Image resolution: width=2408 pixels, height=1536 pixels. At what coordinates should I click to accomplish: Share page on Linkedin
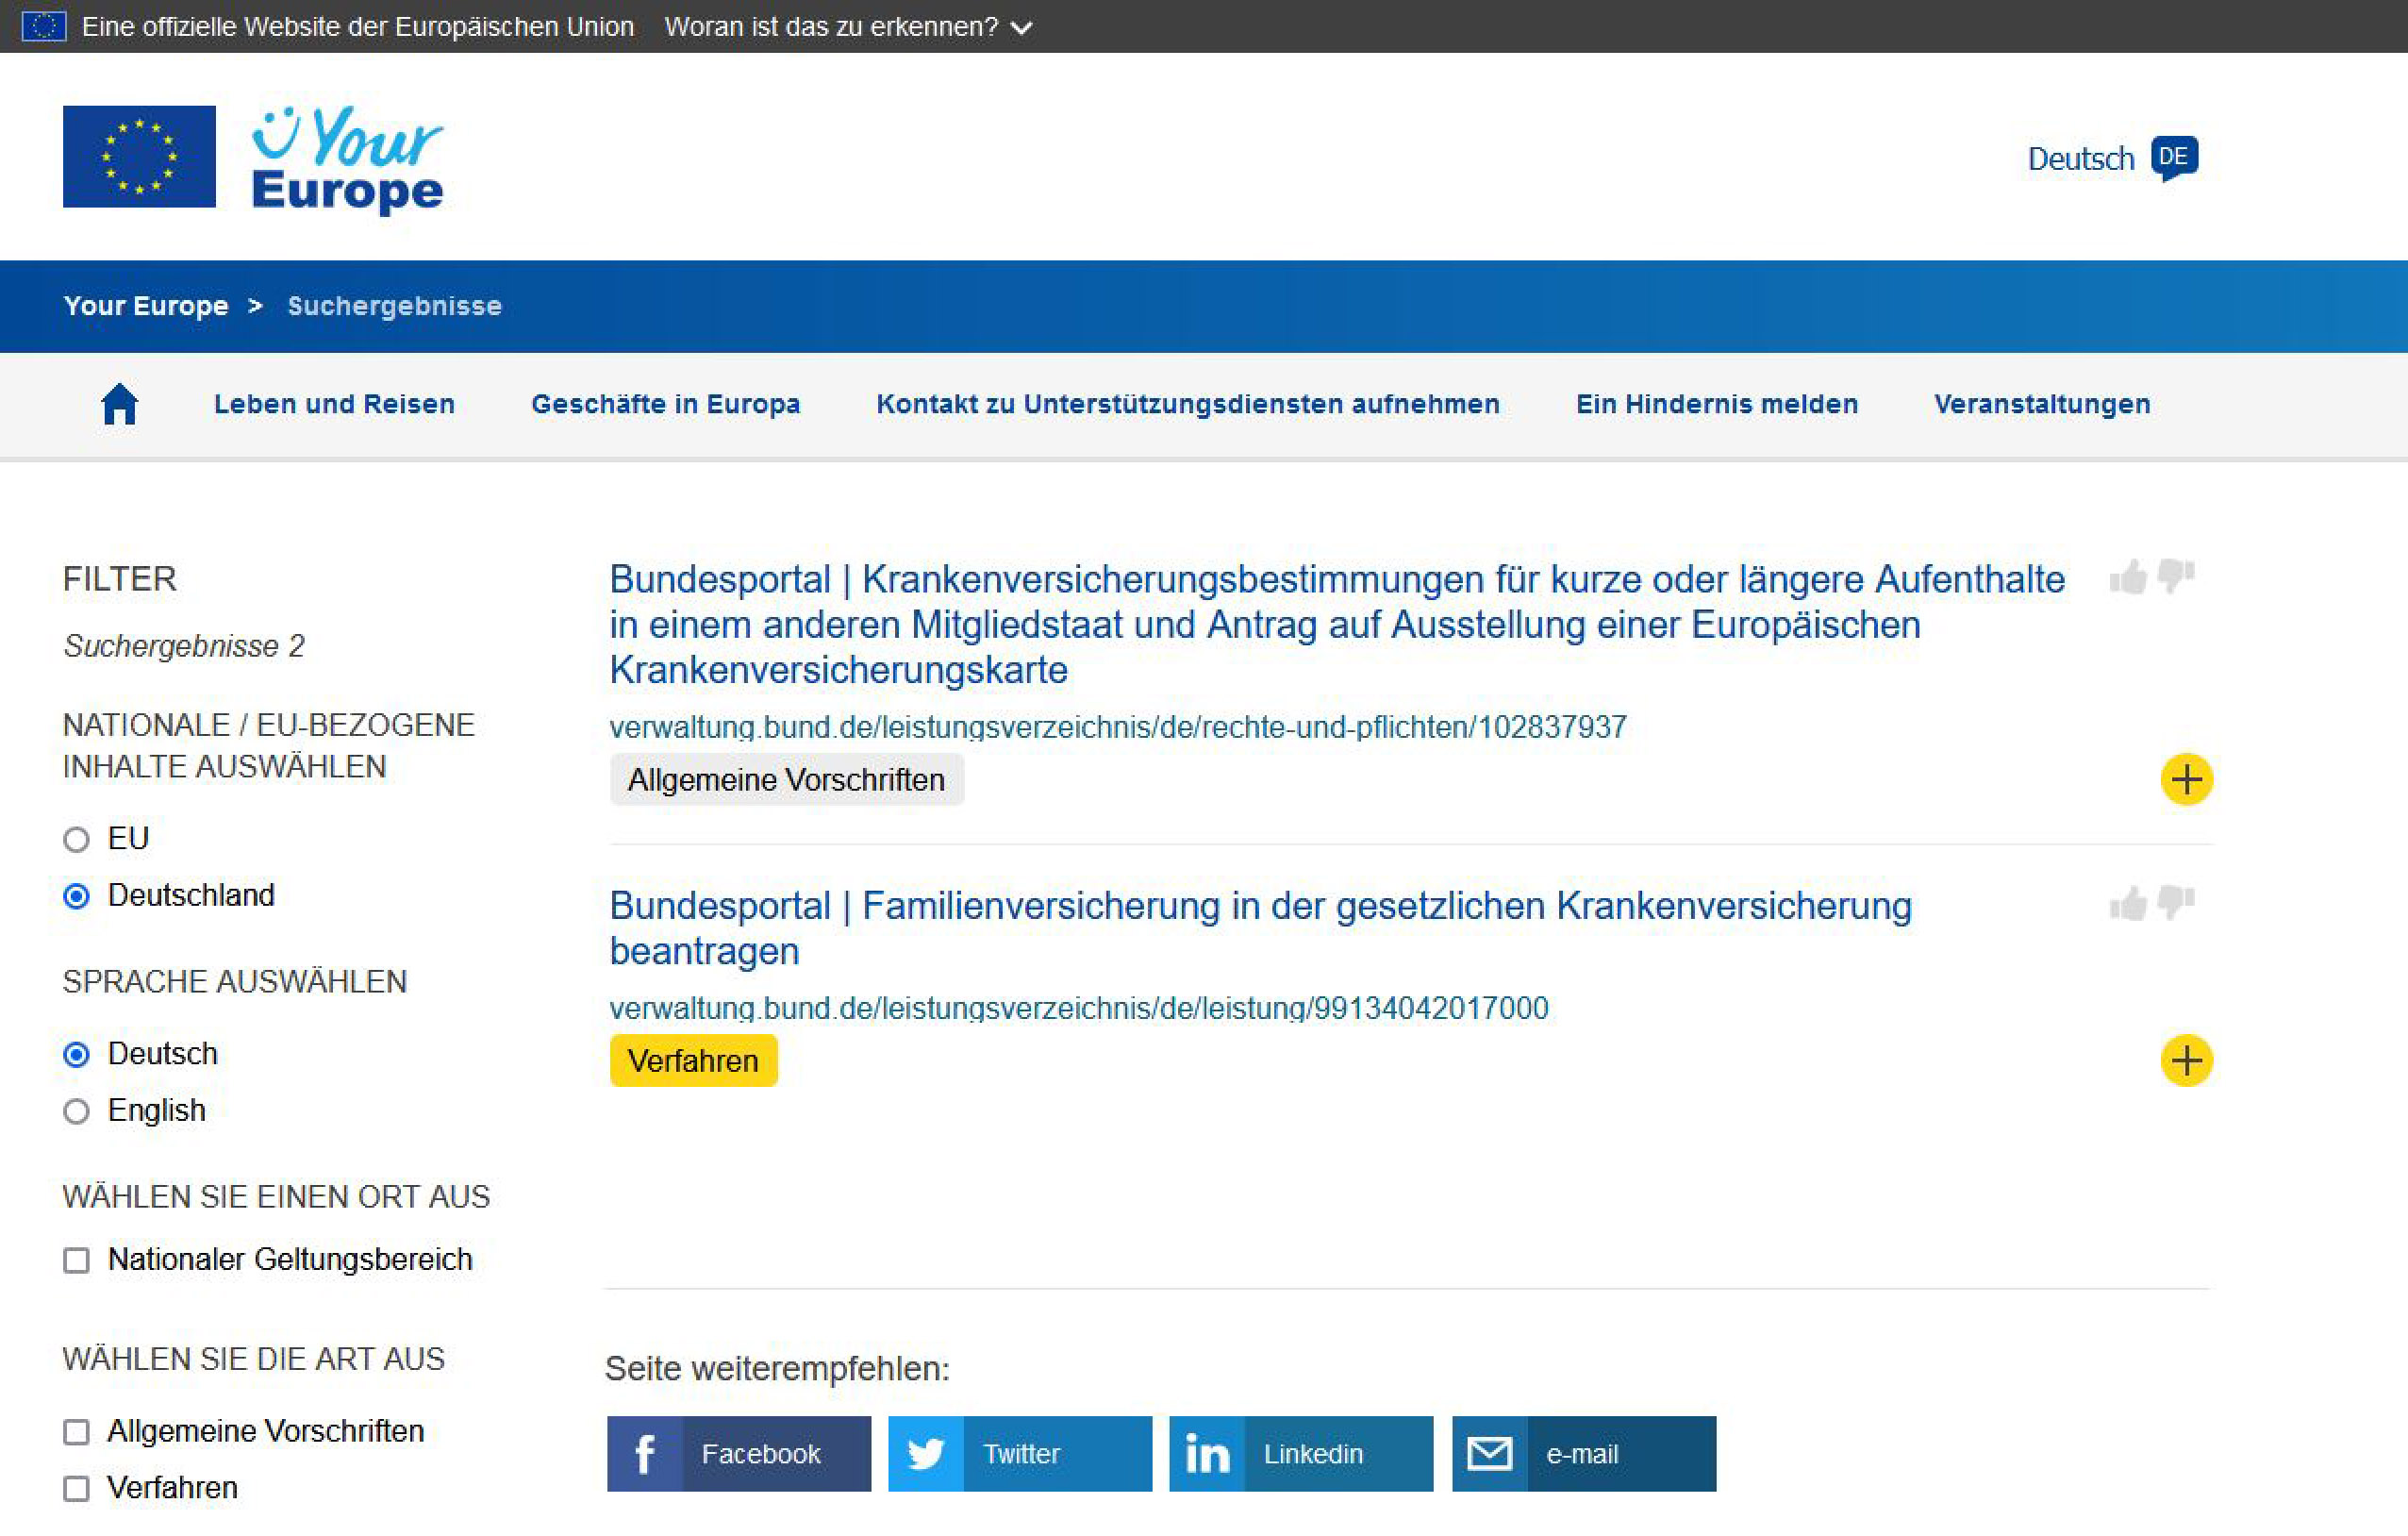tap(1300, 1453)
